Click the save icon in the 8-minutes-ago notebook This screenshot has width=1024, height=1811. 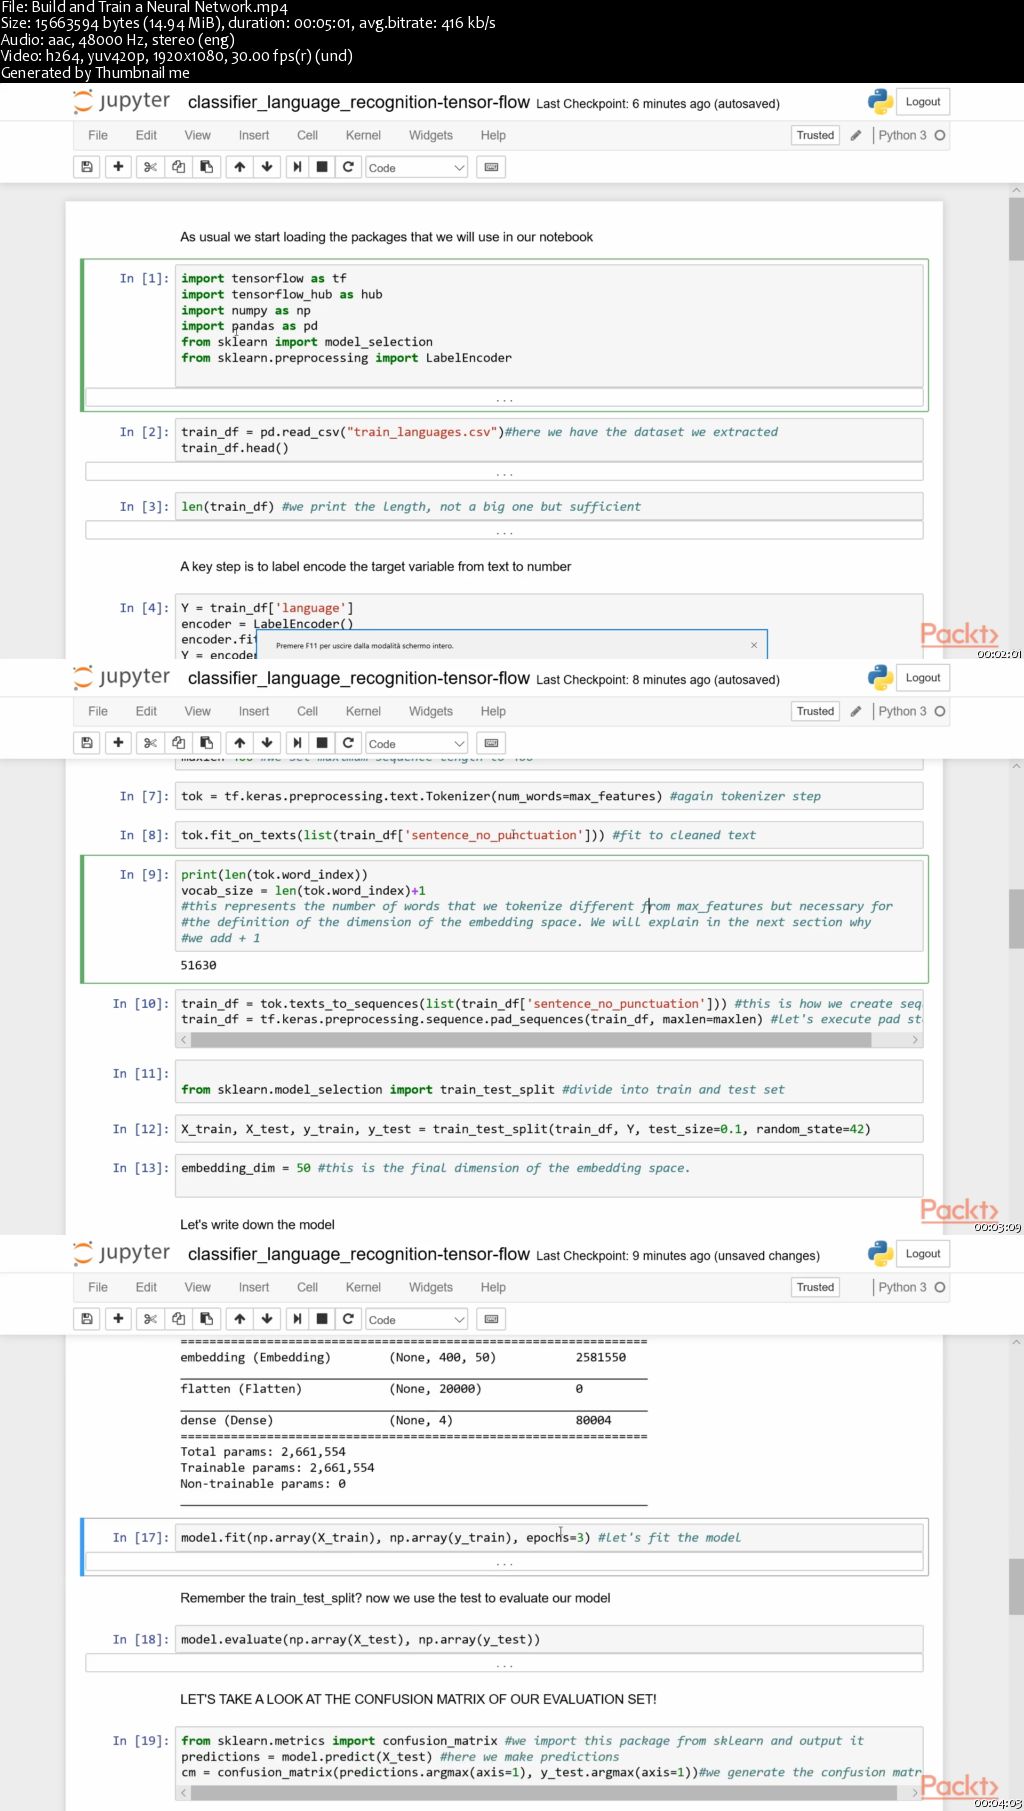pos(87,743)
